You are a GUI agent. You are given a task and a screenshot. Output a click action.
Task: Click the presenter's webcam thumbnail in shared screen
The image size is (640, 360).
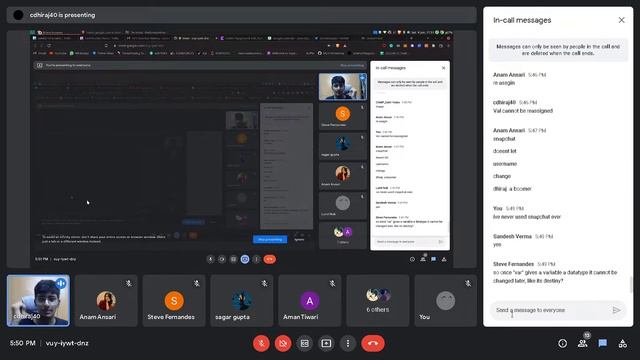(x=342, y=87)
